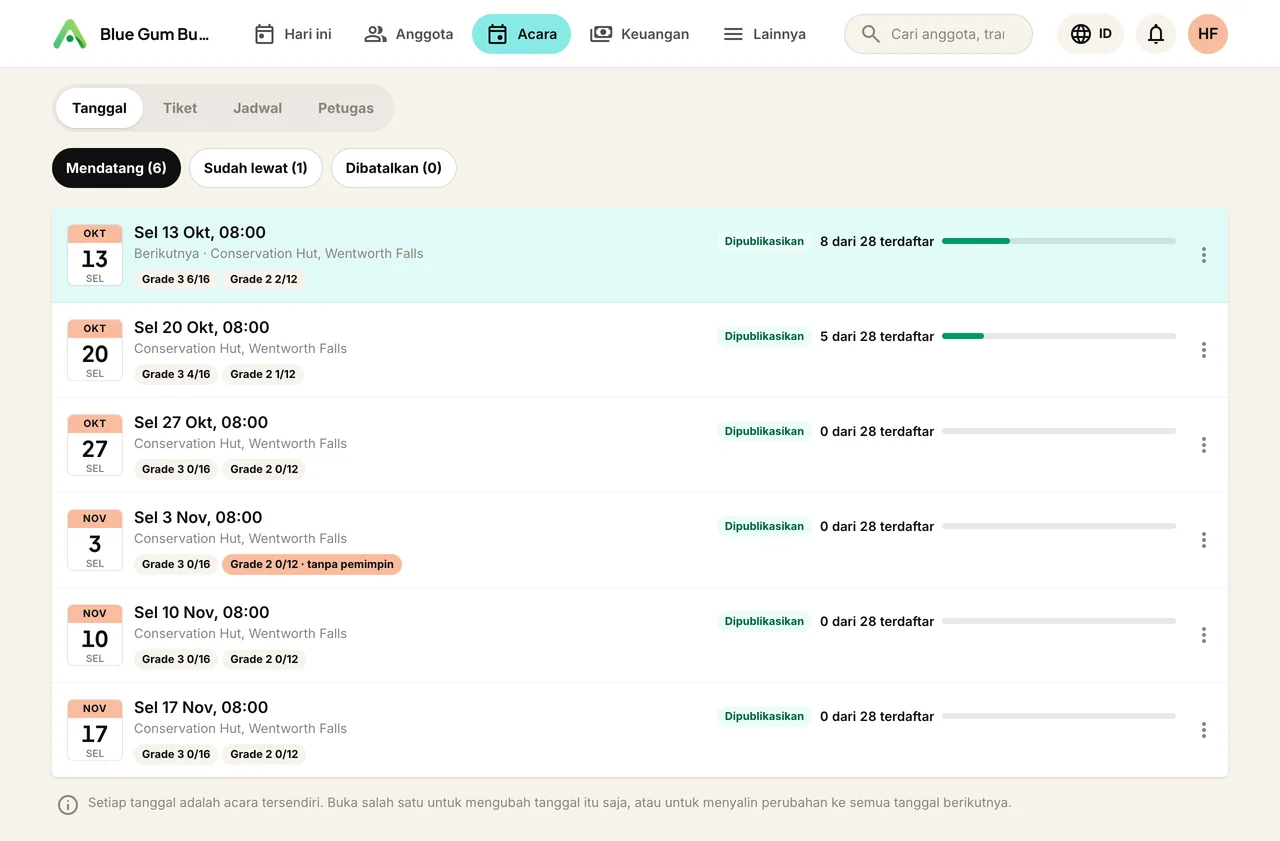
Task: Open more options for Sel 13 Okt
Action: click(1204, 255)
